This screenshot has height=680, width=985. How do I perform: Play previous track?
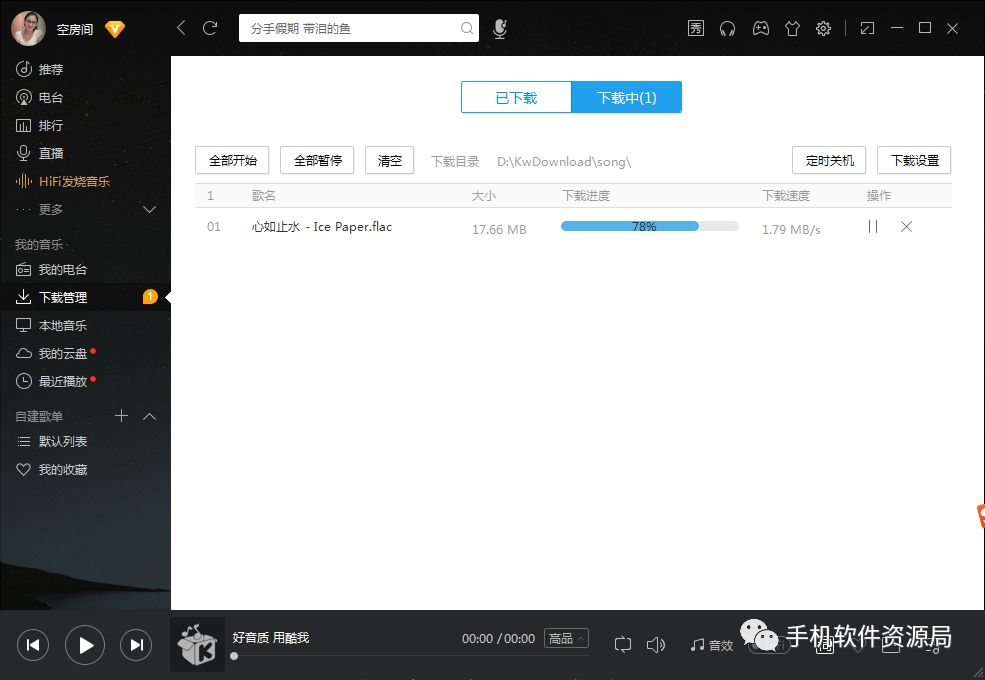(33, 645)
